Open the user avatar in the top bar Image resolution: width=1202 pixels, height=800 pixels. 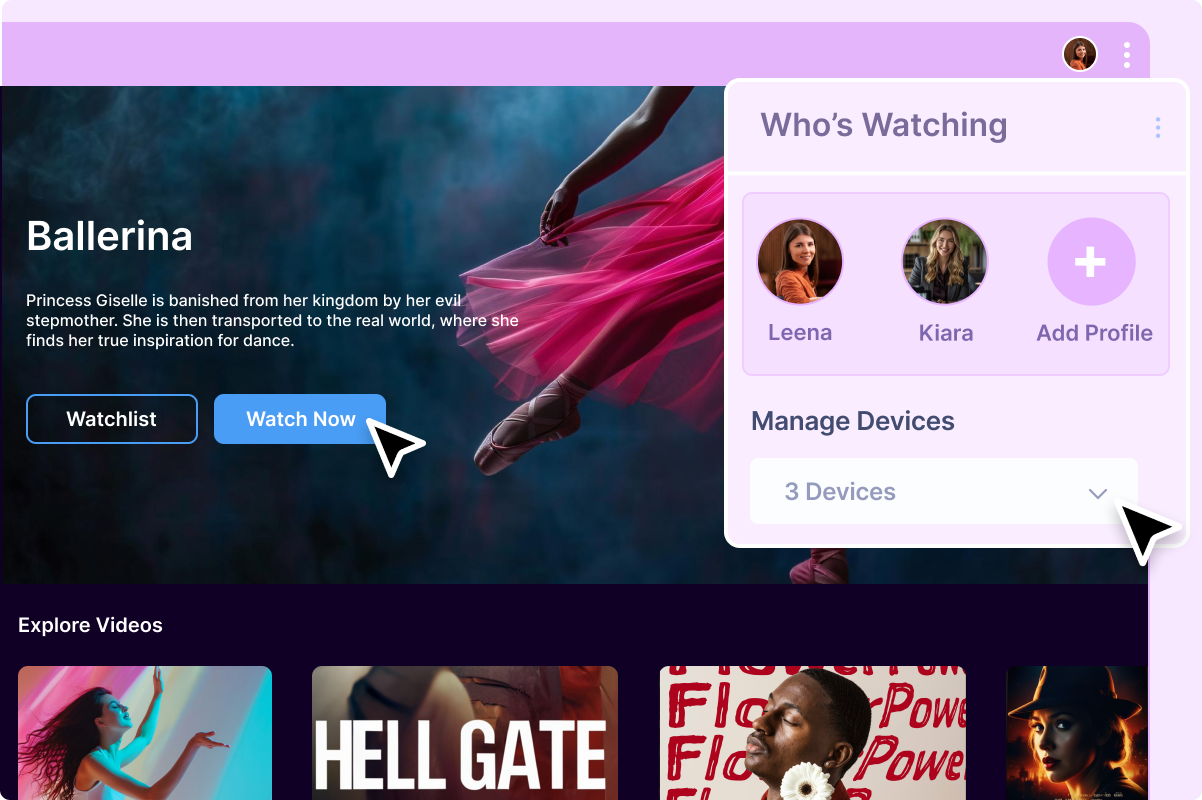tap(1080, 54)
